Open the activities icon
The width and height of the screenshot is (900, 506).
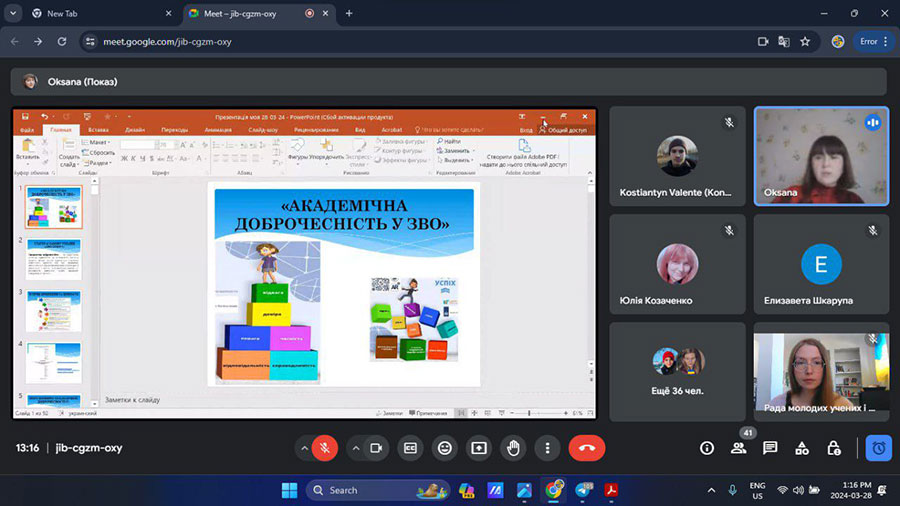click(802, 448)
